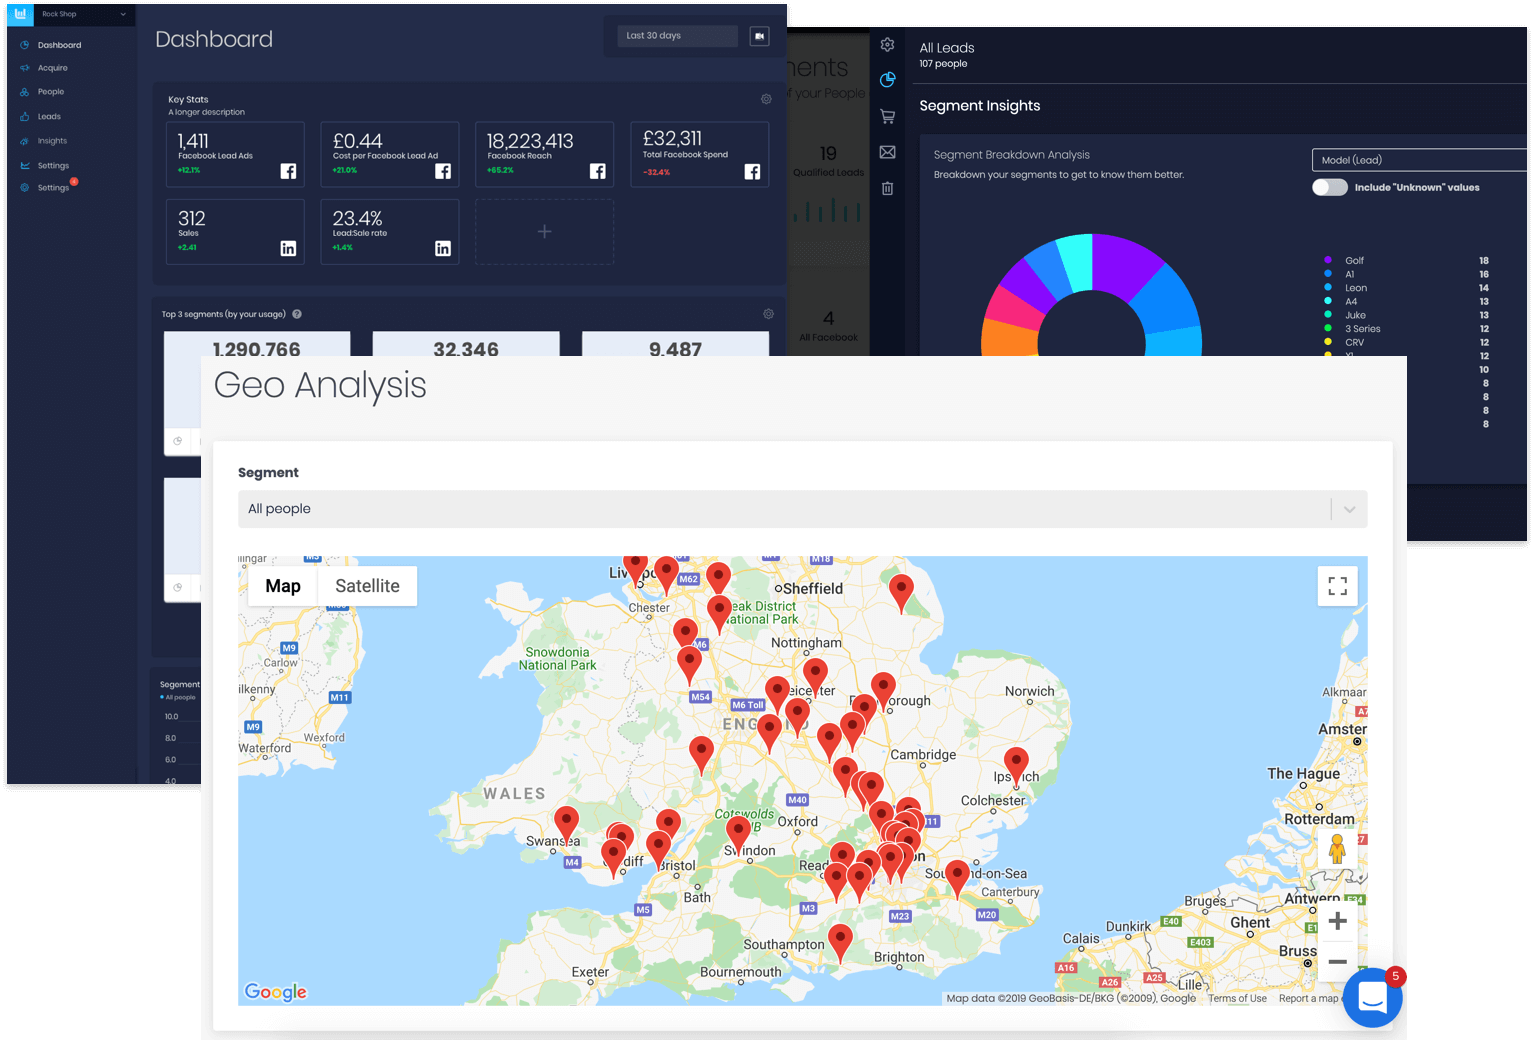Open the Model (Lead) breakdown selector

1419,159
